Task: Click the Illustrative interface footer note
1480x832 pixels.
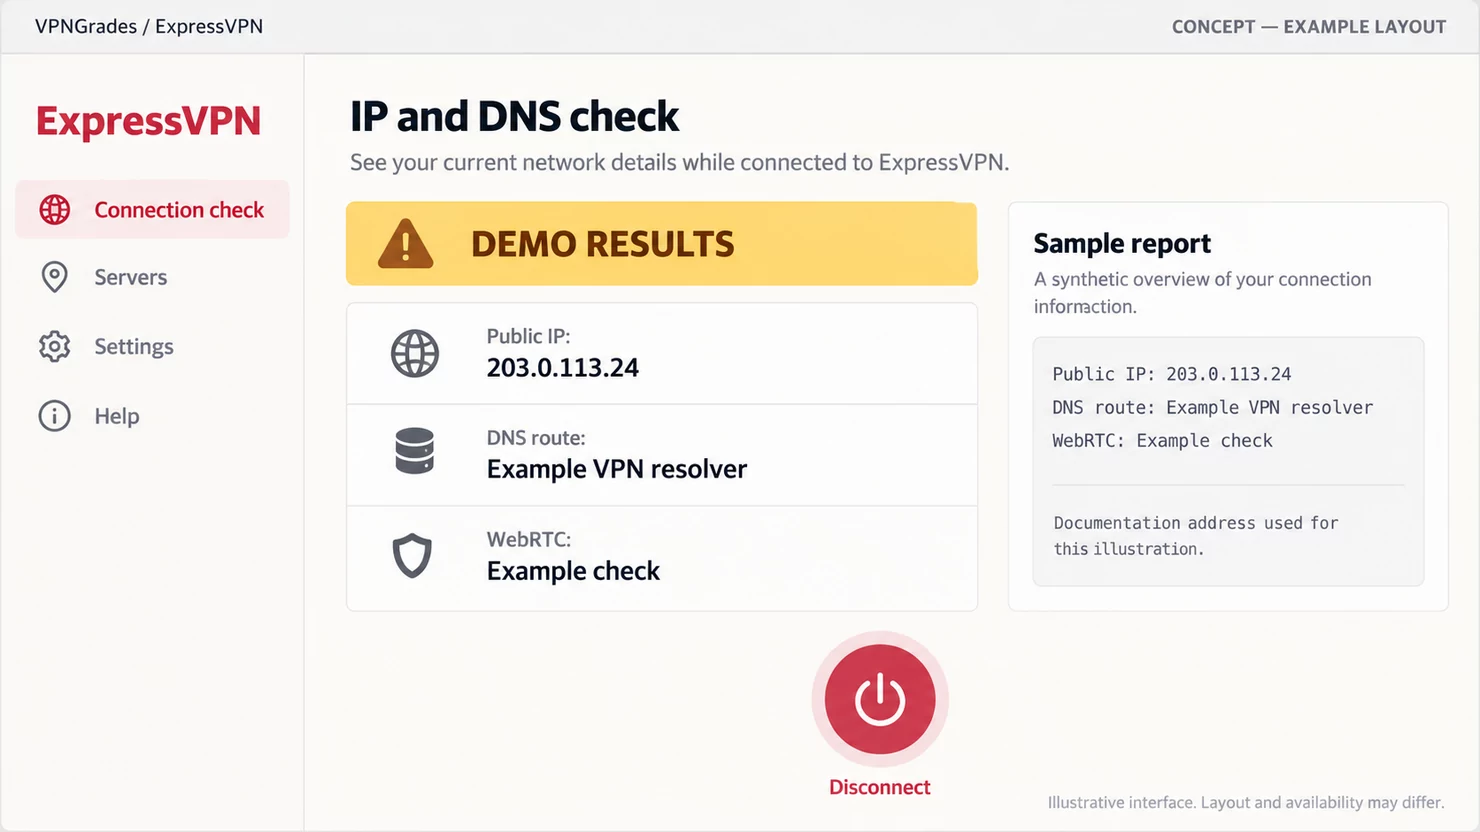Action: click(x=1246, y=802)
